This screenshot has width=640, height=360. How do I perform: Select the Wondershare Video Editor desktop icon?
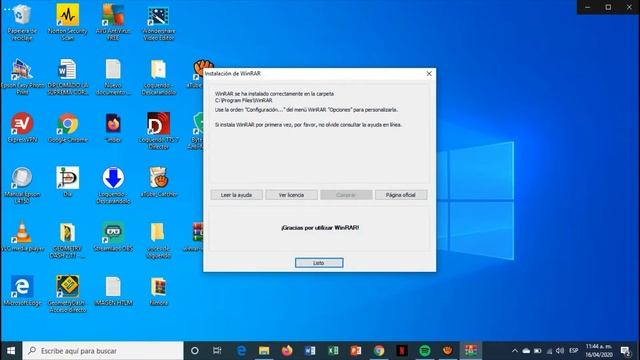click(159, 23)
